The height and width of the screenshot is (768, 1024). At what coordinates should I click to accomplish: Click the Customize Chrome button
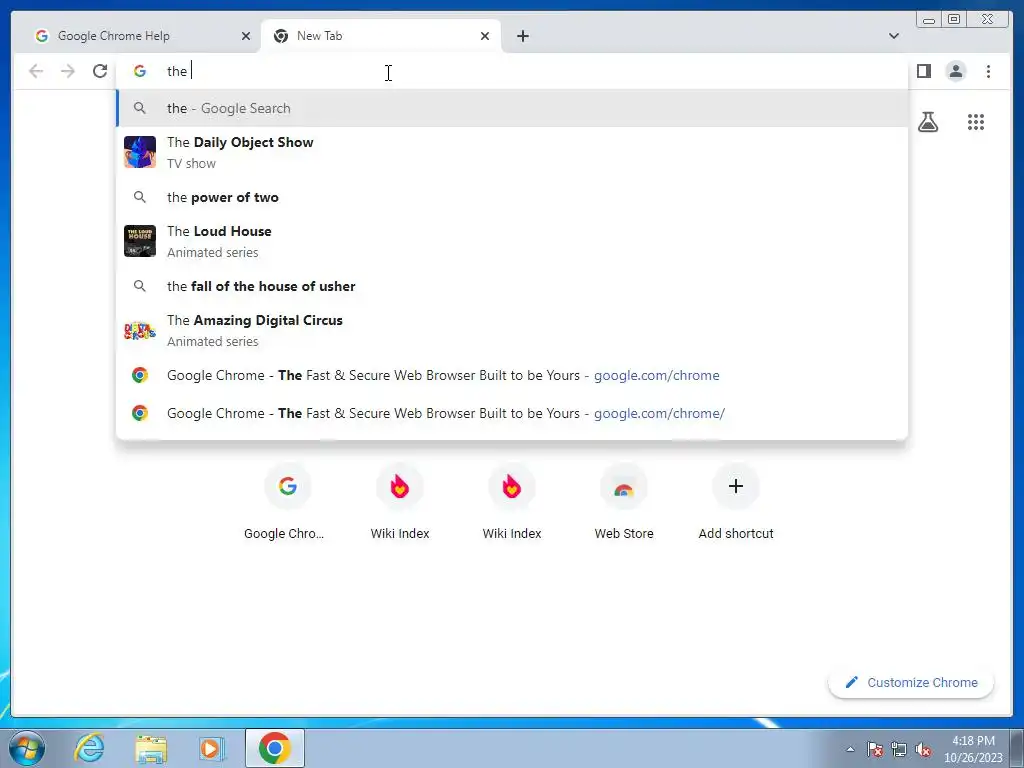[x=911, y=682]
